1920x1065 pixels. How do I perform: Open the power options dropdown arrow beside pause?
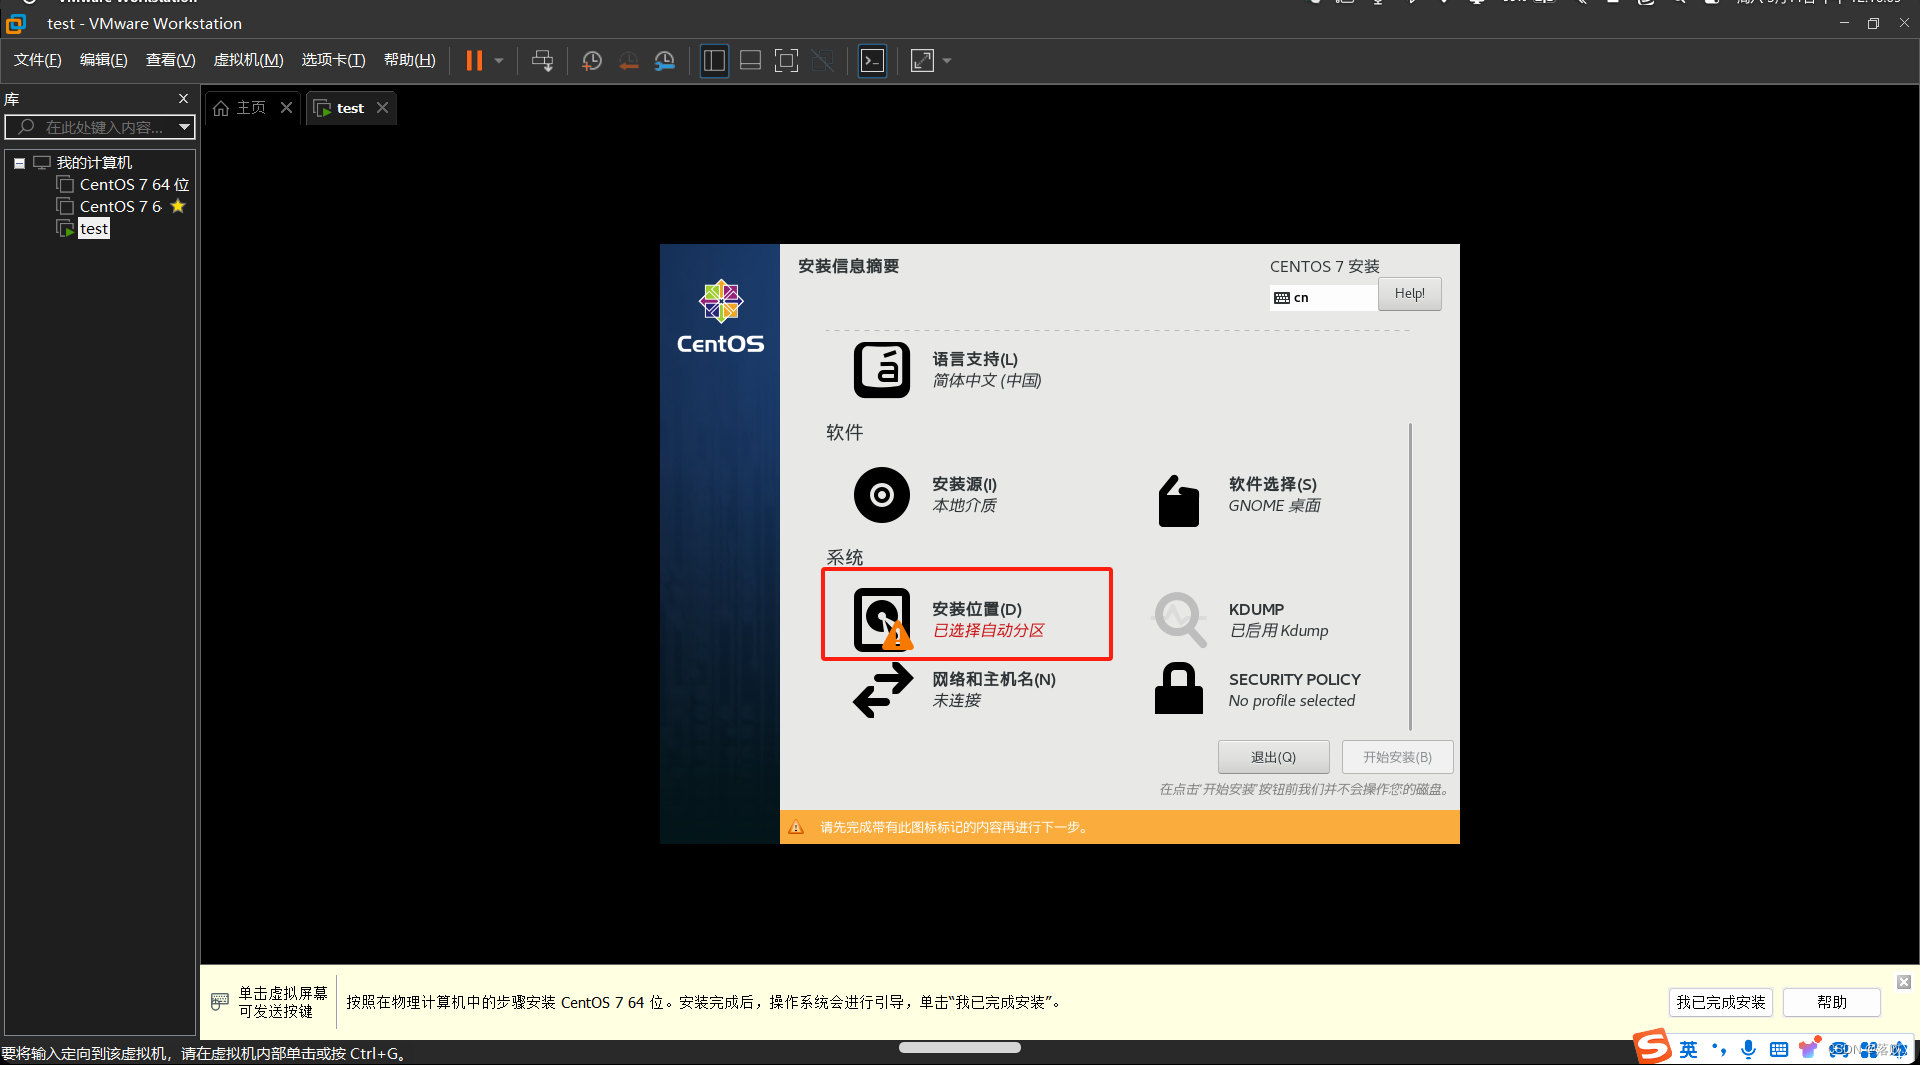tap(499, 61)
